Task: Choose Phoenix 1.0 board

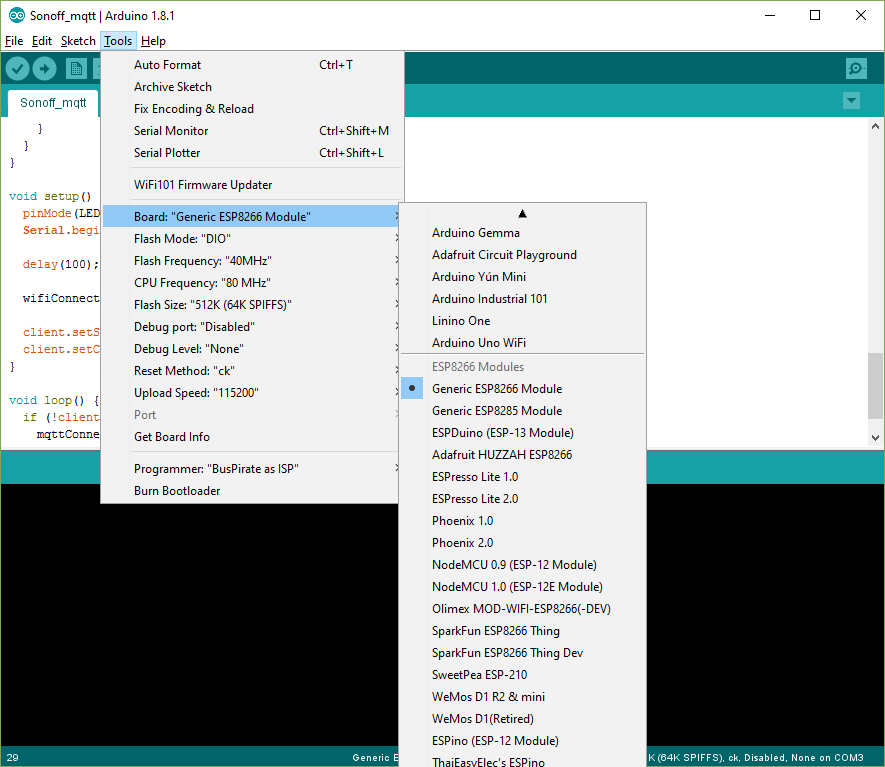Action: pyautogui.click(x=523, y=521)
